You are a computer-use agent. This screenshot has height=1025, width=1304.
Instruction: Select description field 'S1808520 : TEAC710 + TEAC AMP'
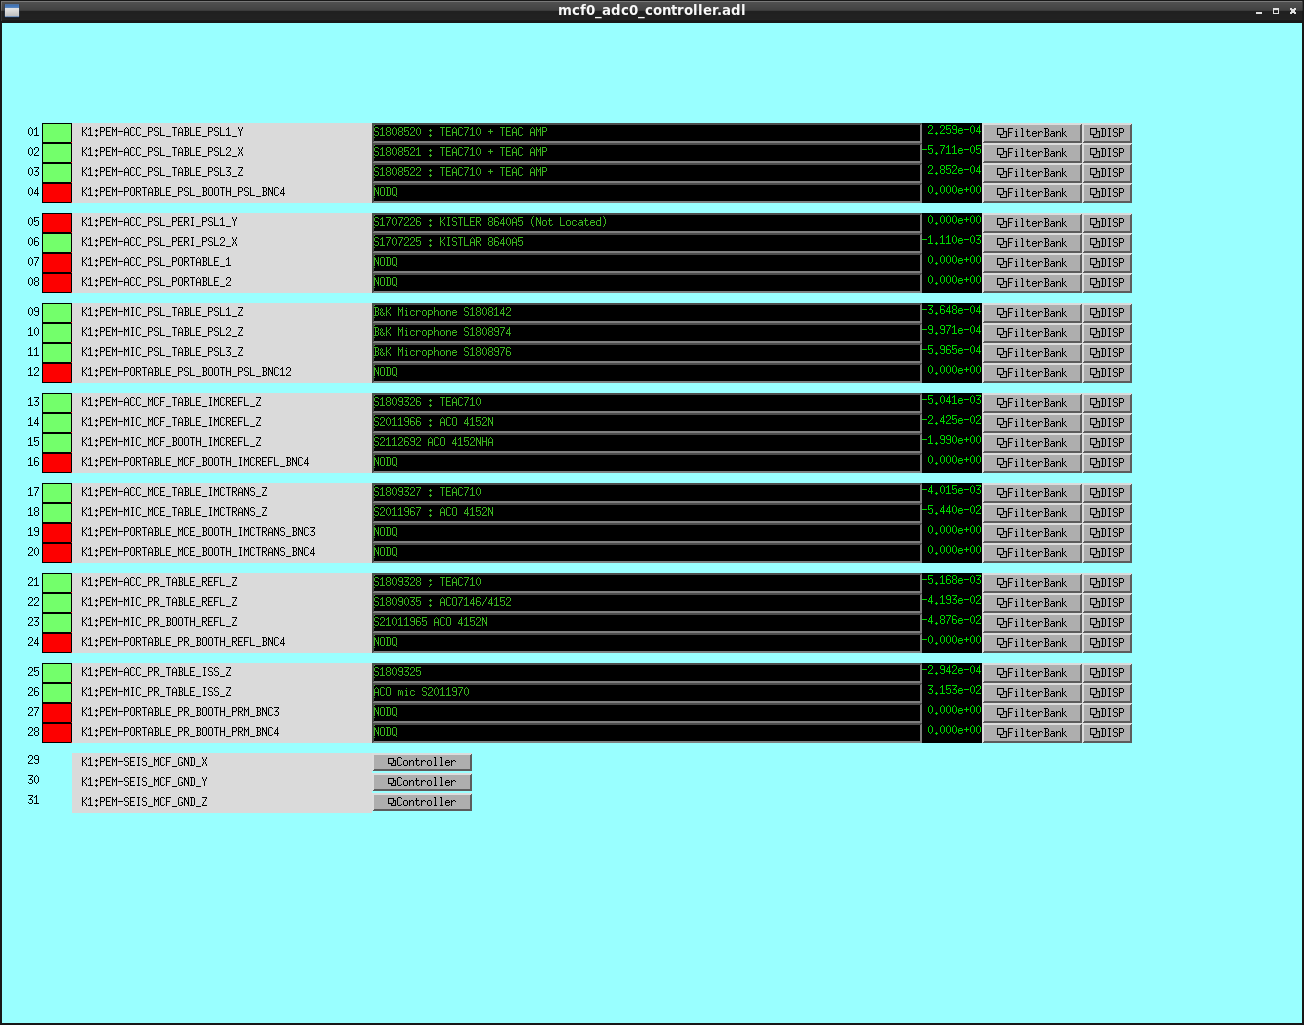click(x=646, y=133)
